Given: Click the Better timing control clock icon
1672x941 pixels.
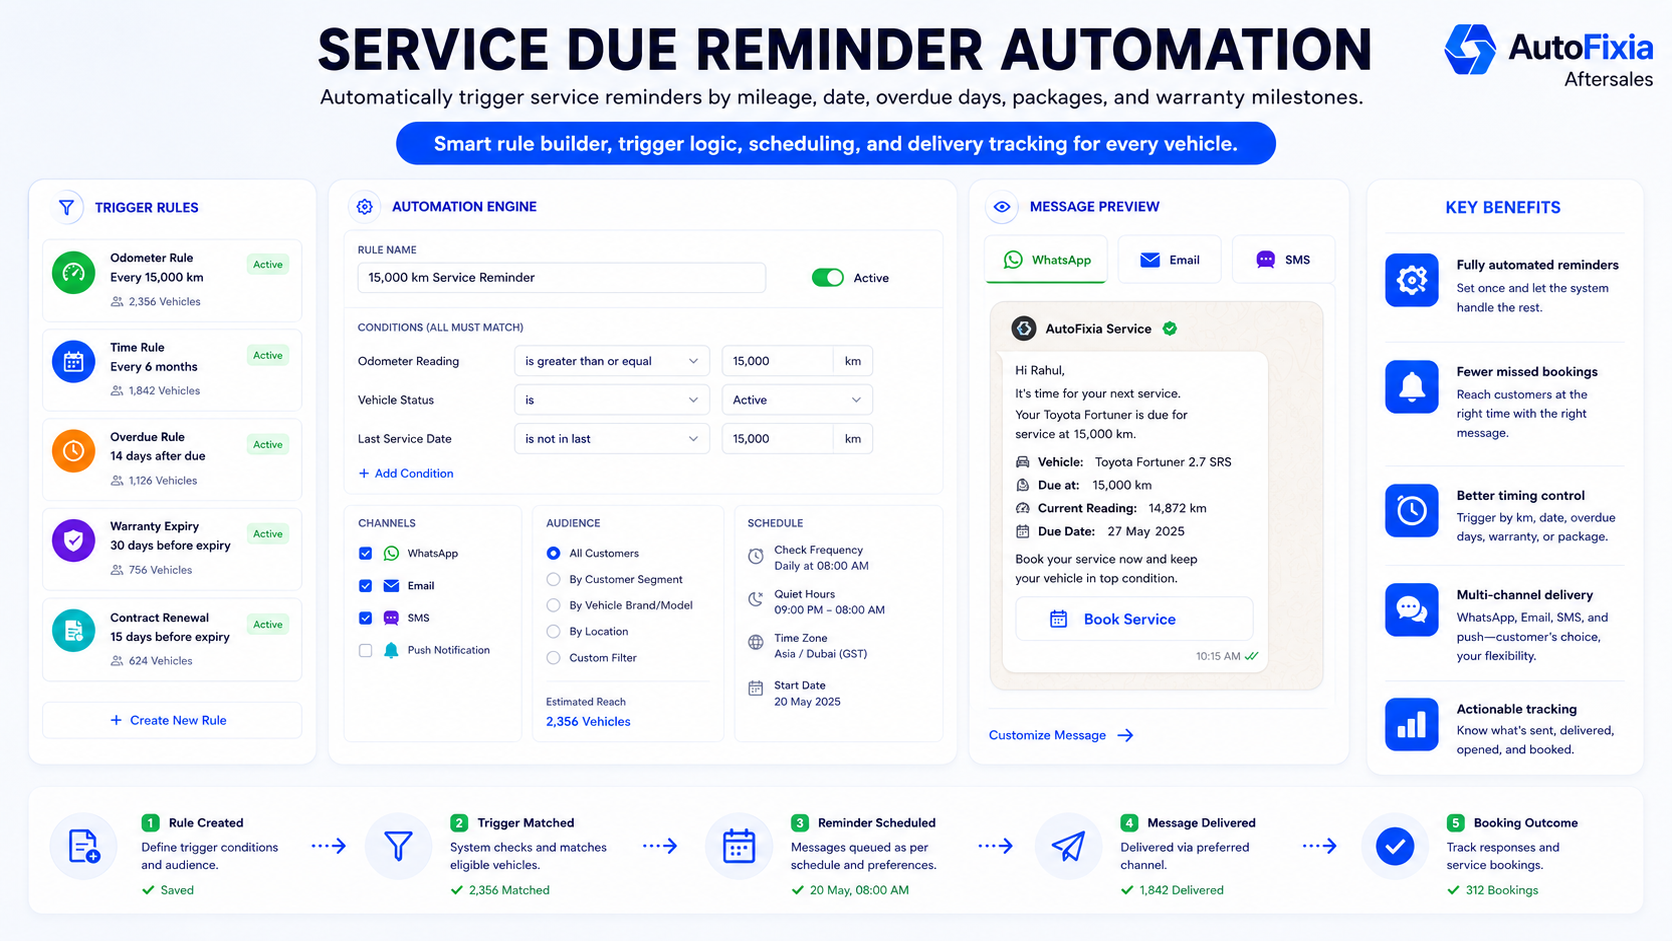Looking at the screenshot, I should click(1411, 510).
